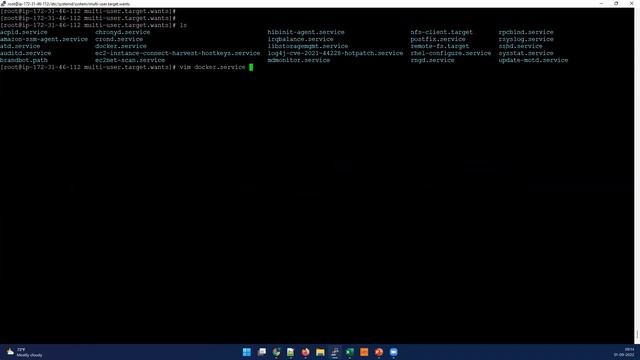Open File Explorer from the taskbar
Image resolution: width=640 pixels, height=360 pixels.
[x=320, y=352]
